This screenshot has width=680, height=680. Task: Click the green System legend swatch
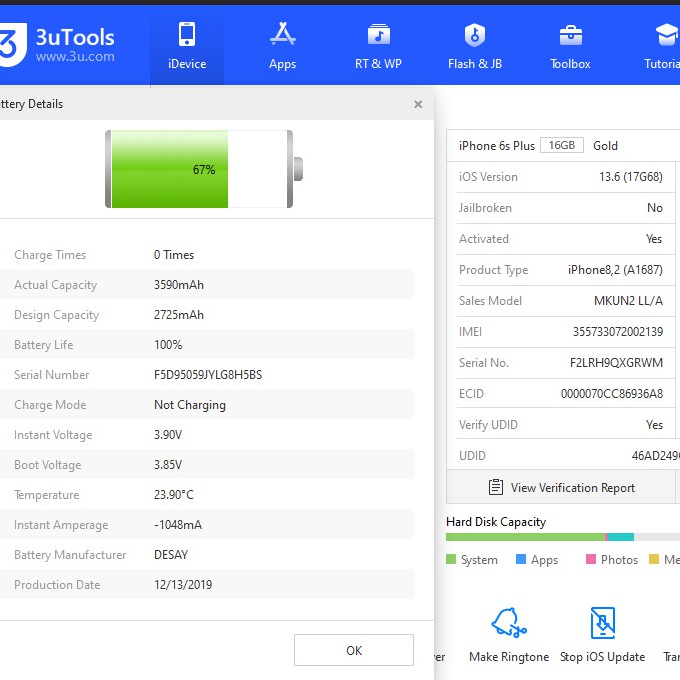451,559
